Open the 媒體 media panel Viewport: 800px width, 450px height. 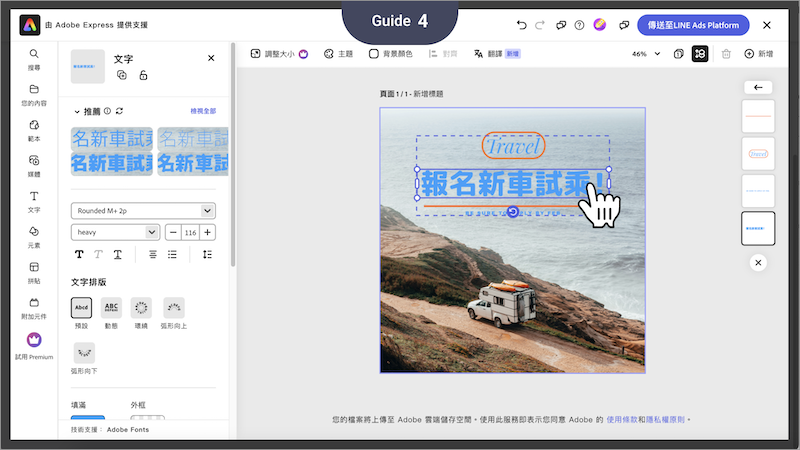[34, 164]
